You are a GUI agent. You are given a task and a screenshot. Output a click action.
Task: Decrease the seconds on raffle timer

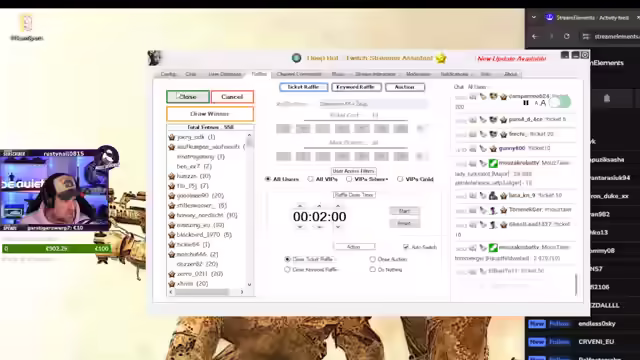(338, 227)
